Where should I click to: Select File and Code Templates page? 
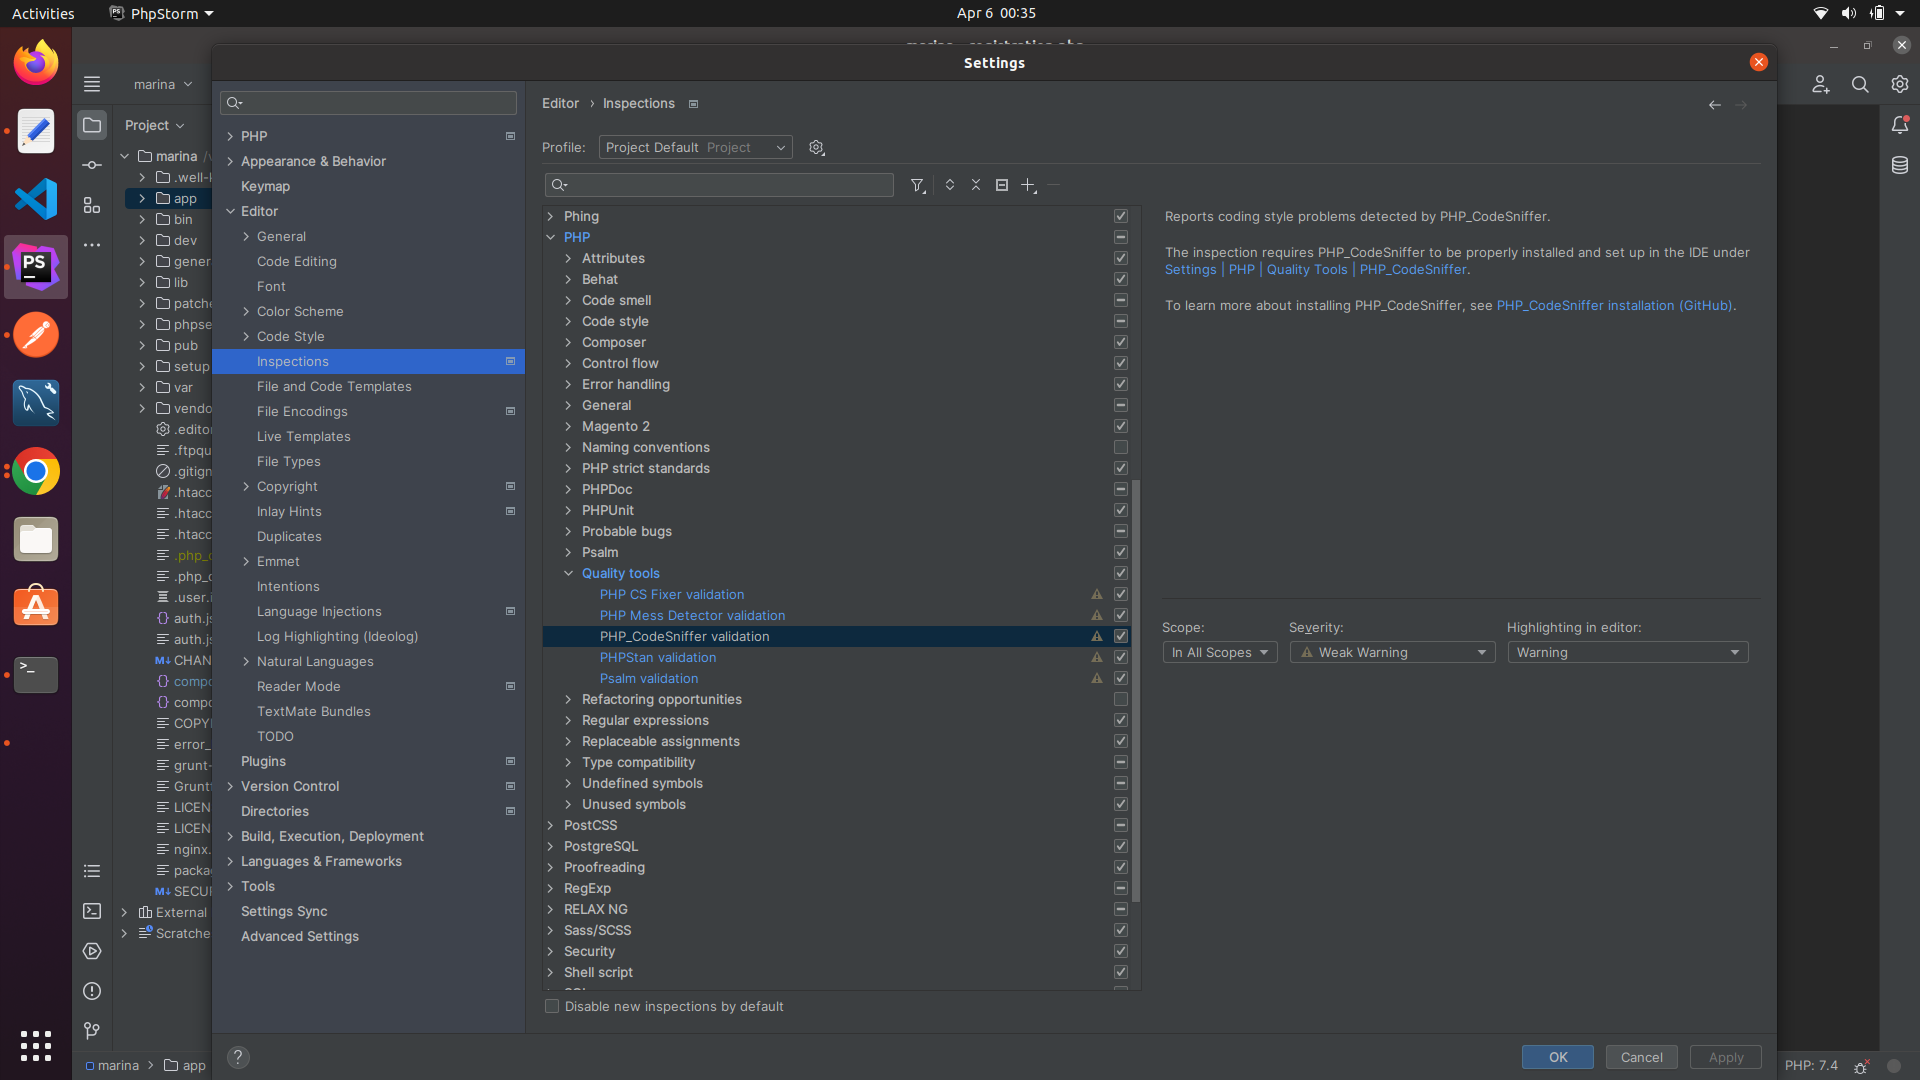pyautogui.click(x=334, y=386)
